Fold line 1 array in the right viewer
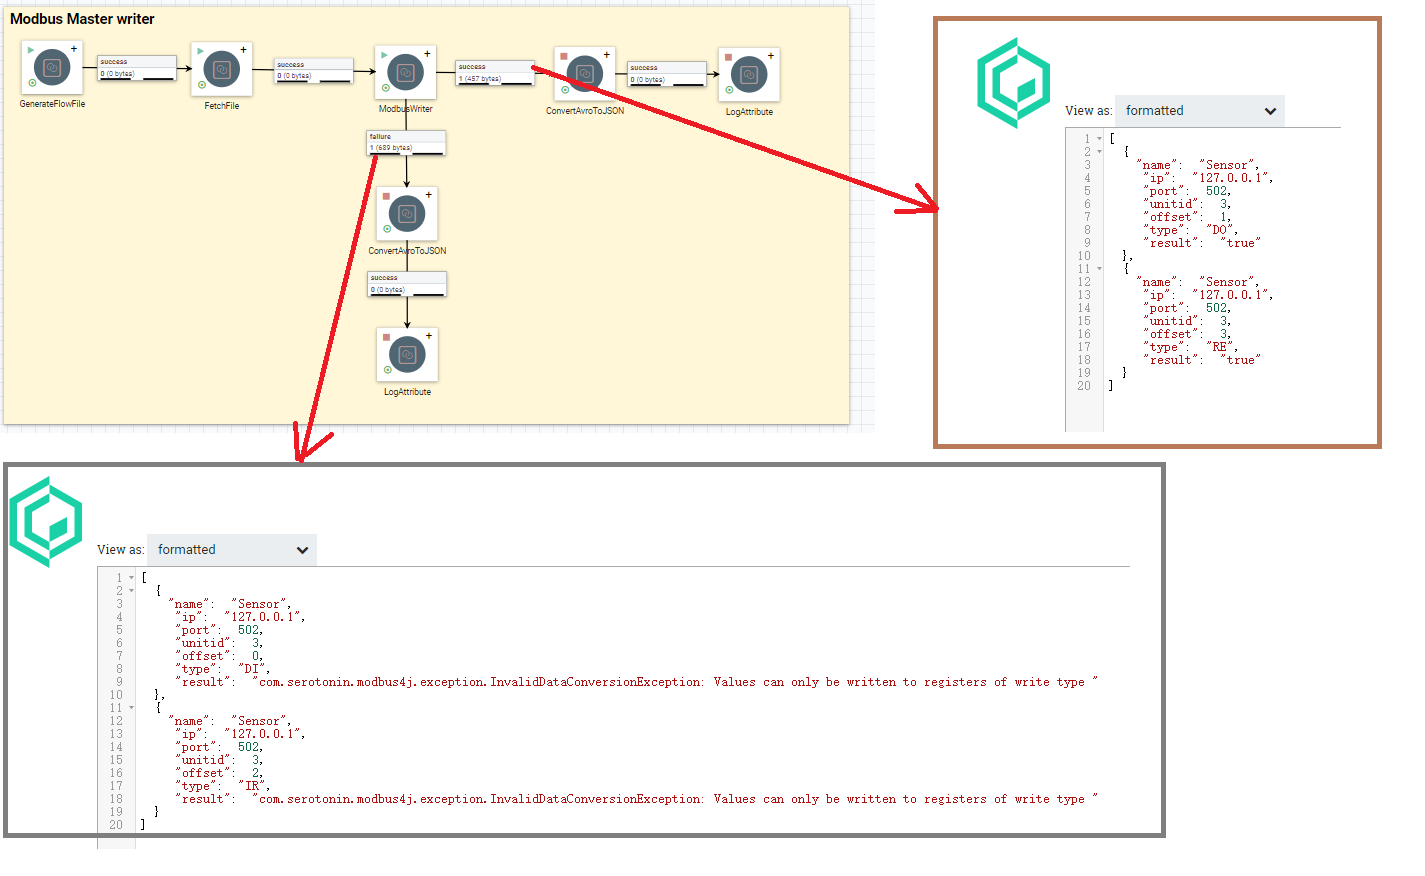 (1100, 139)
